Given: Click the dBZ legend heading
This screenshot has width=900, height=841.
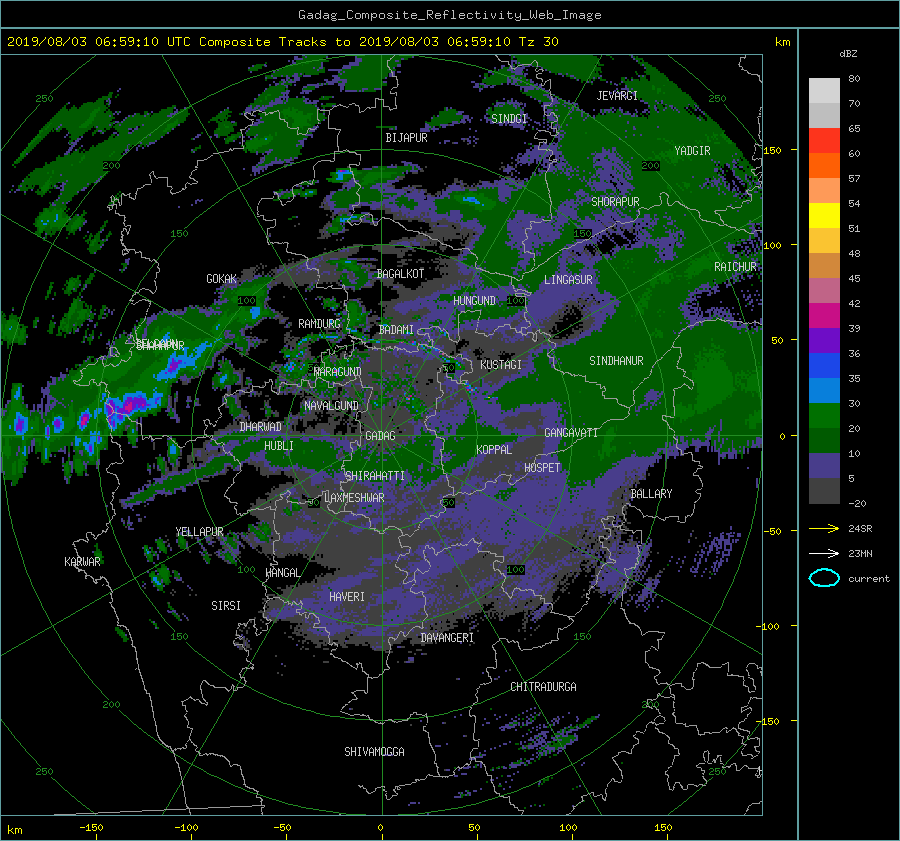Looking at the screenshot, I should tap(848, 54).
